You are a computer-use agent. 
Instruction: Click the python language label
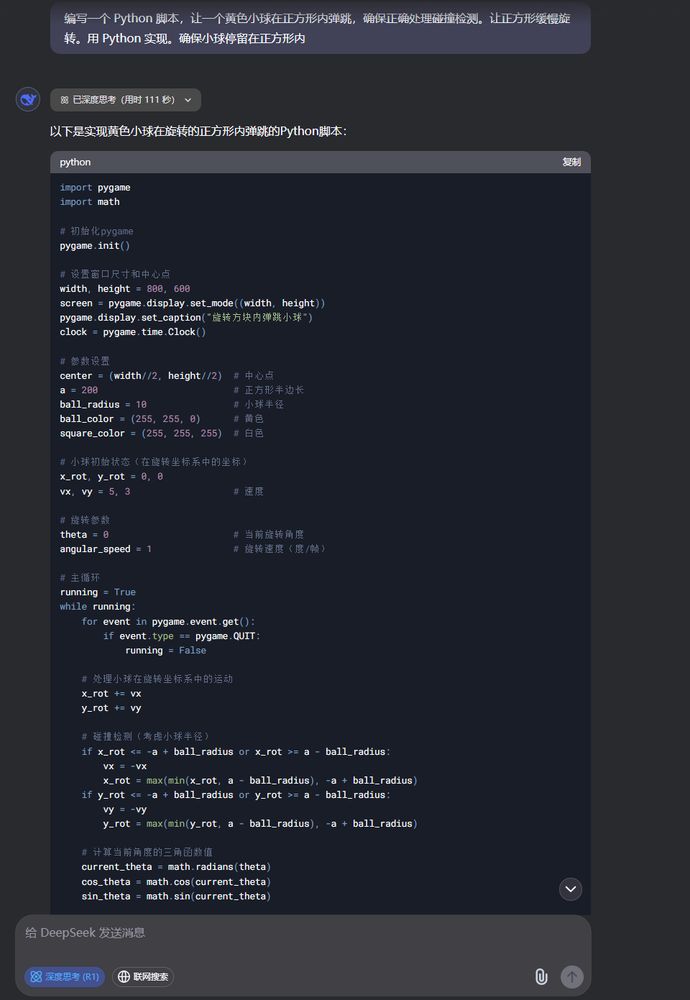tap(75, 162)
